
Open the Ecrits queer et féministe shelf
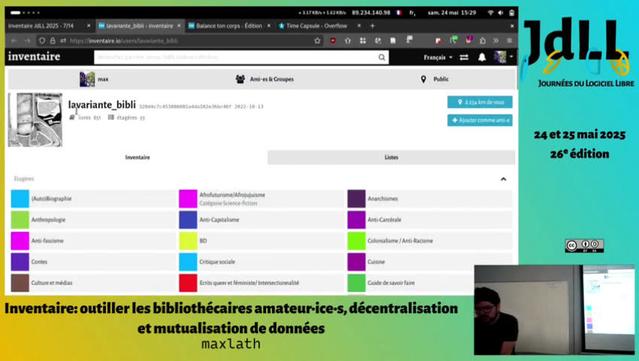tap(261, 283)
